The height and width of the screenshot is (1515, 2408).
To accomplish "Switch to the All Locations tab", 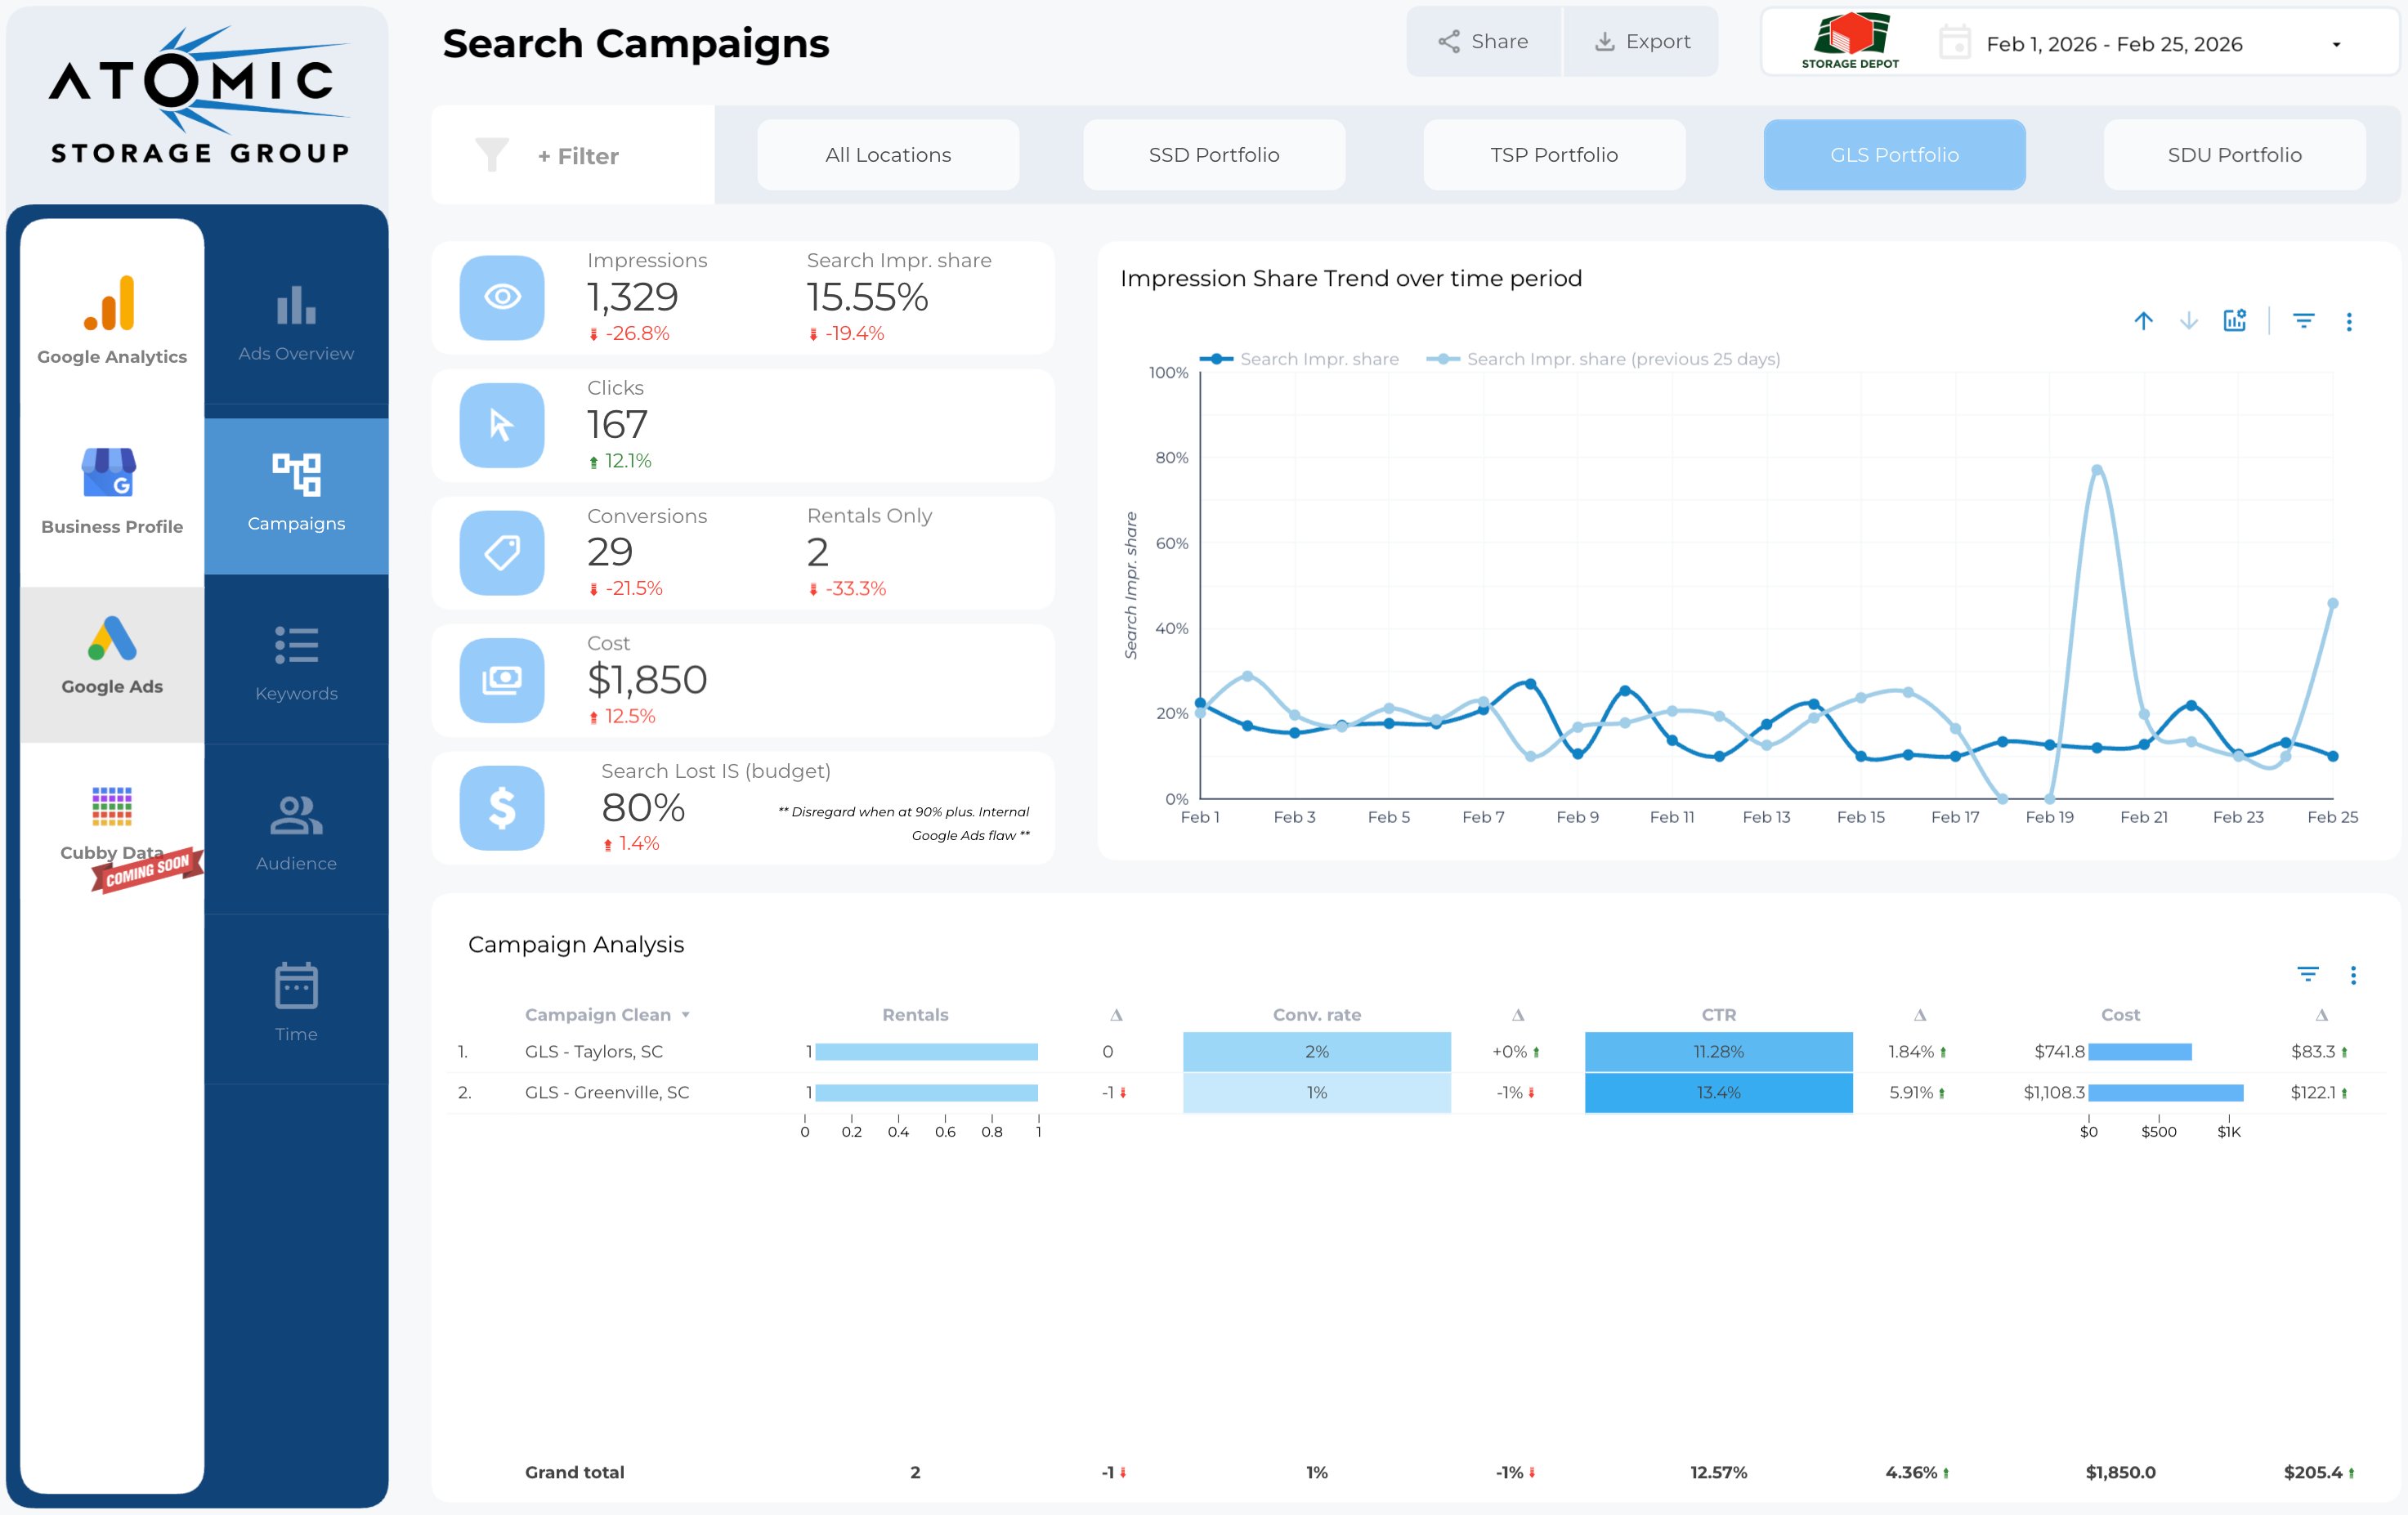I will point(887,155).
